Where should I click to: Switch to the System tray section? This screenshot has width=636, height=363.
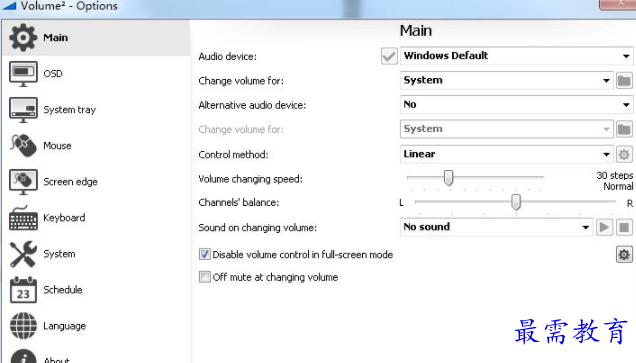click(x=69, y=110)
